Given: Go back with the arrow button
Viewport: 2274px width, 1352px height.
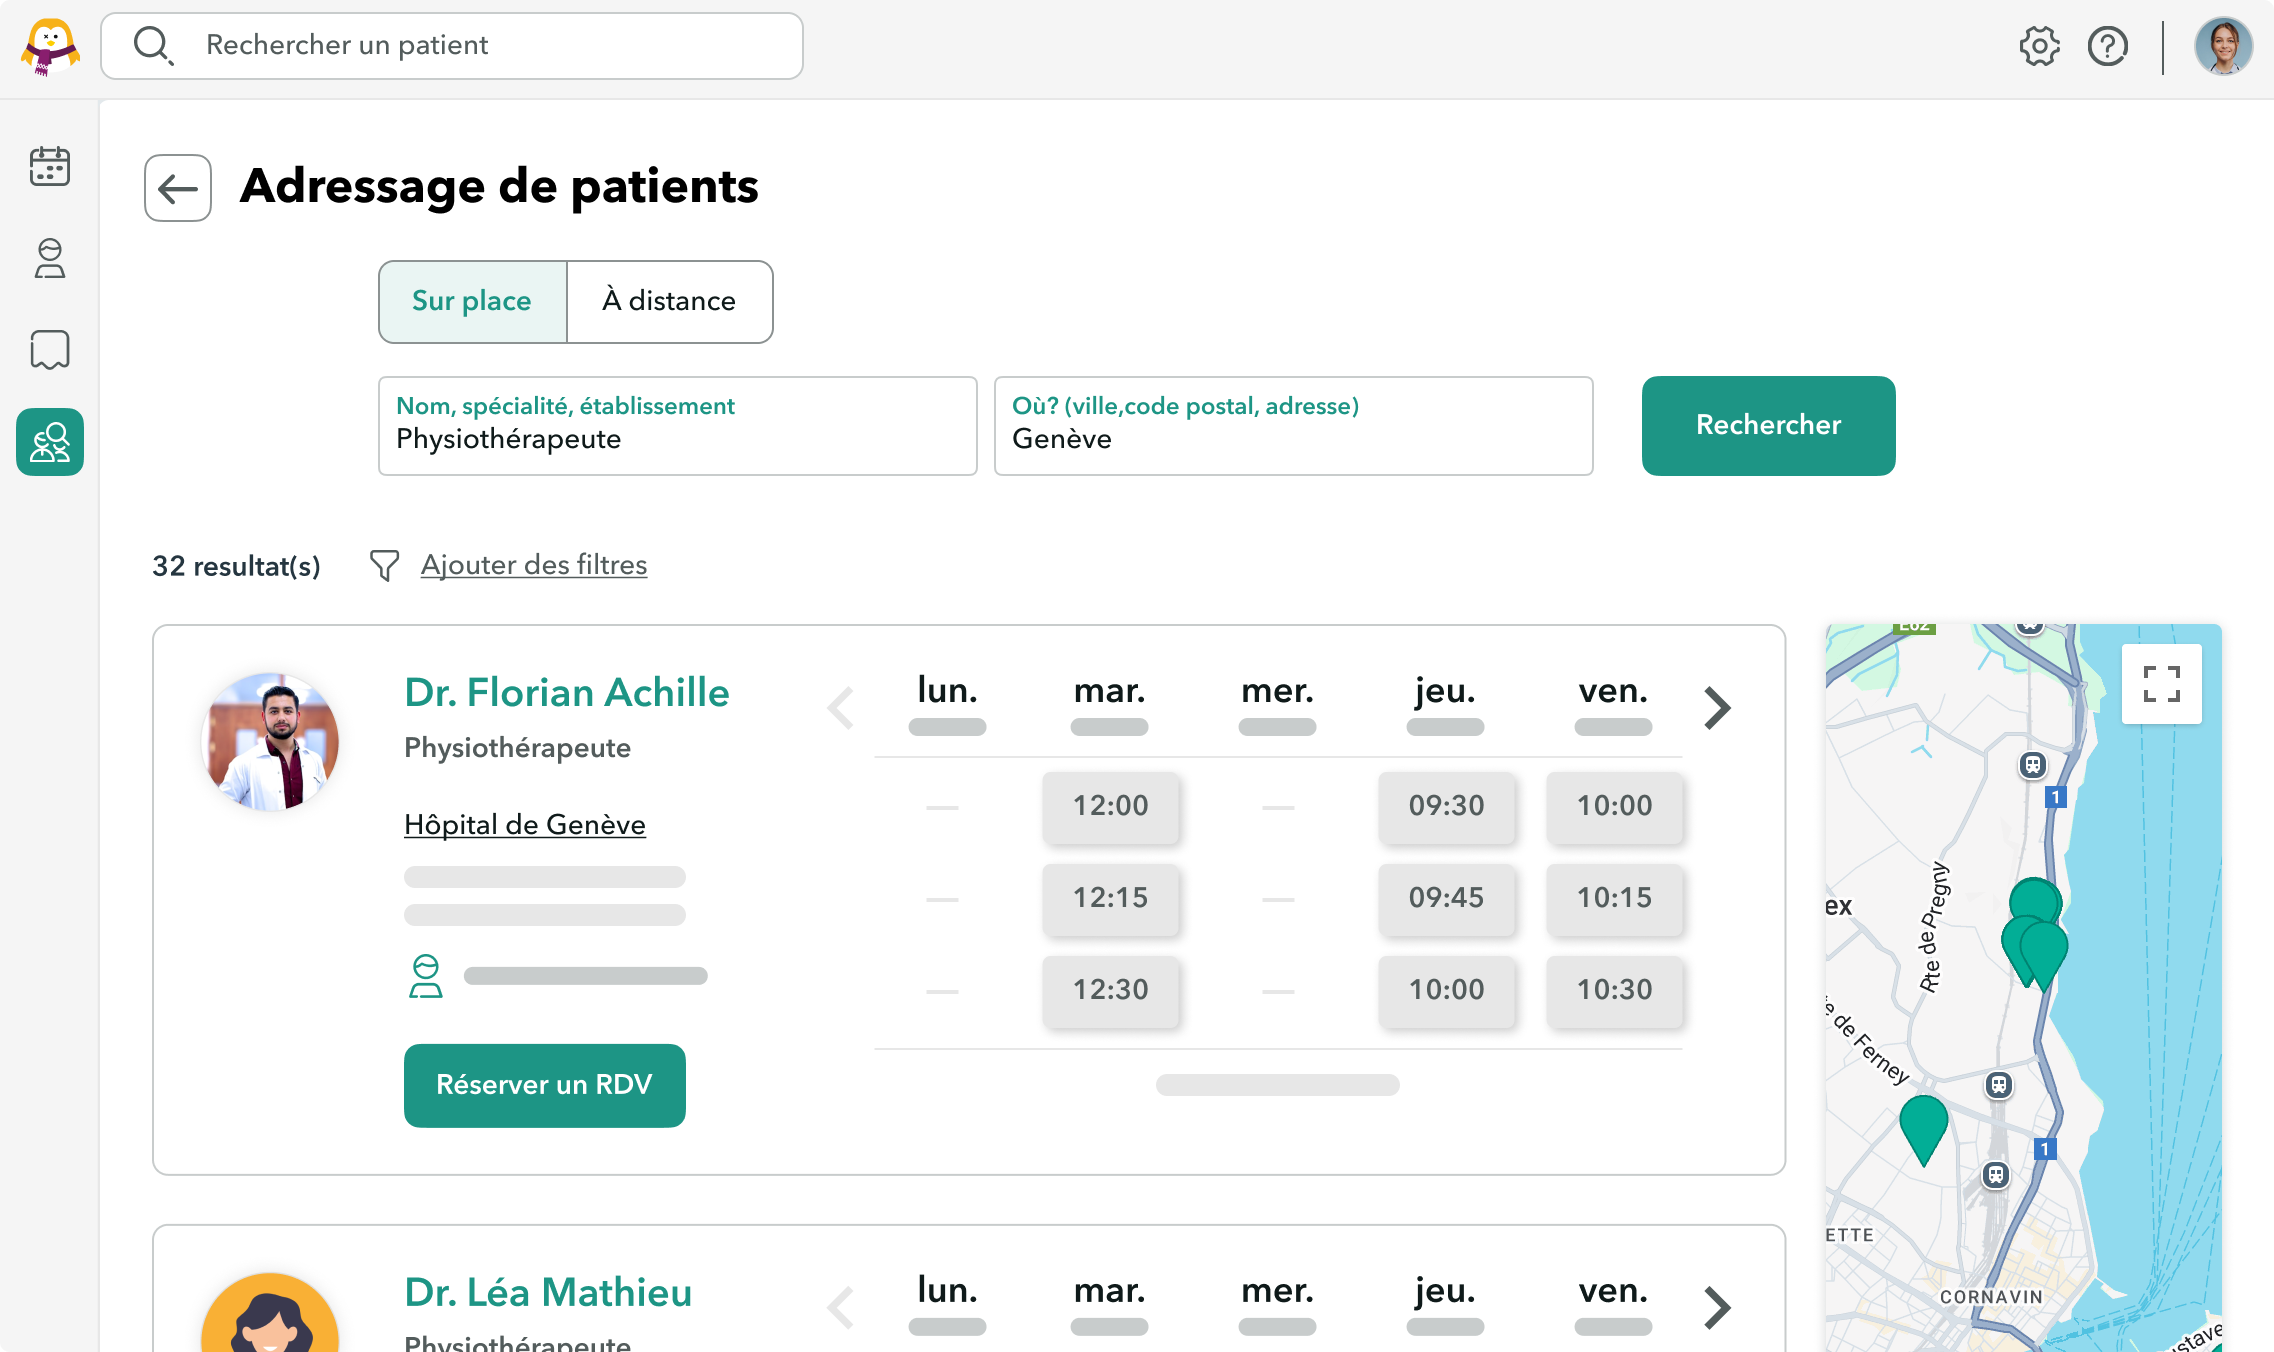Looking at the screenshot, I should click(x=178, y=188).
